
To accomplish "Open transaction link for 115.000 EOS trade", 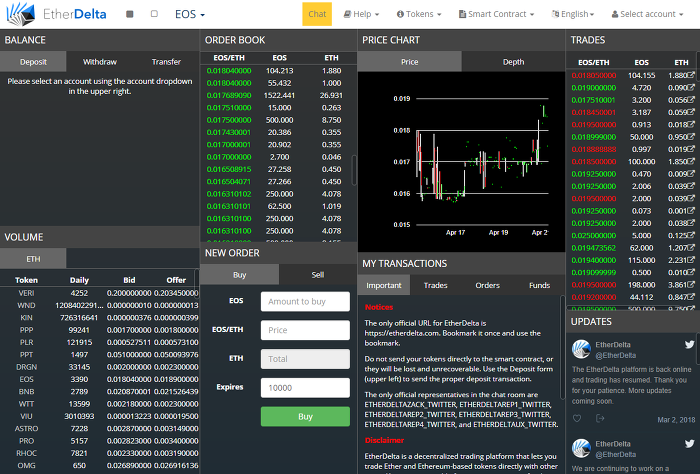I will pyautogui.click(x=691, y=260).
